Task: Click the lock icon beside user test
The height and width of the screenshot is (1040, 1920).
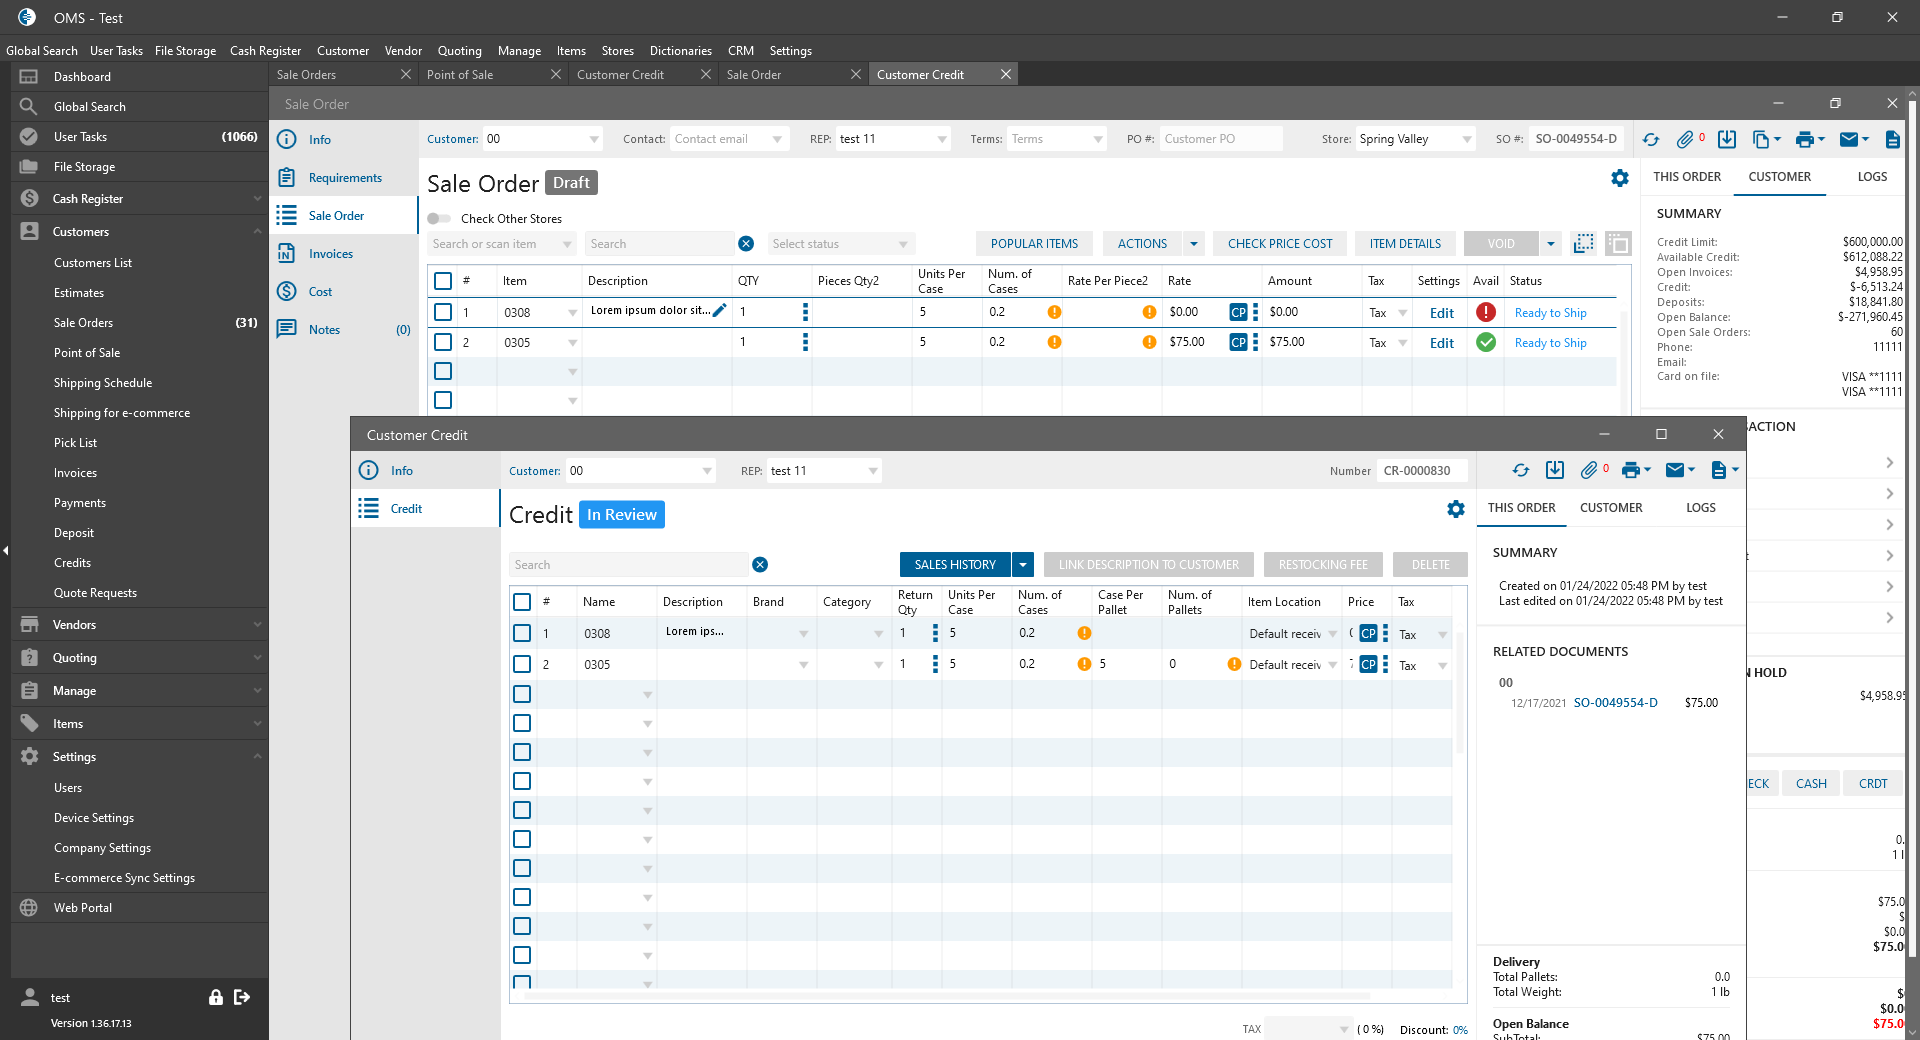Action: 215,997
